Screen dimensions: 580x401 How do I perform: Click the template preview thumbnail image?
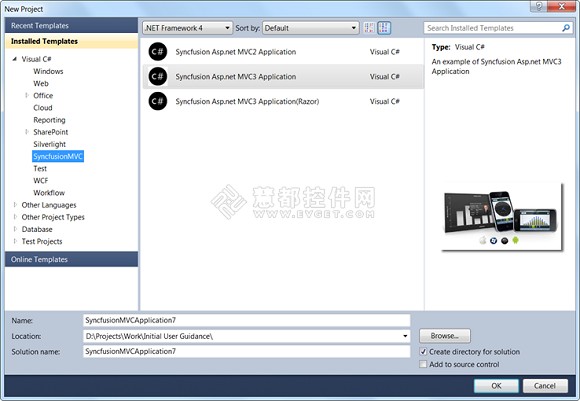(x=502, y=217)
